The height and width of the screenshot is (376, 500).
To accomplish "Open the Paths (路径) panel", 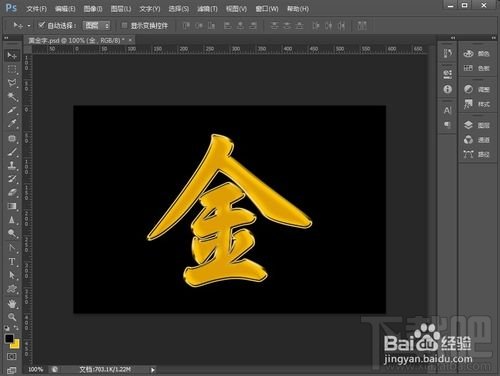I will coord(477,154).
